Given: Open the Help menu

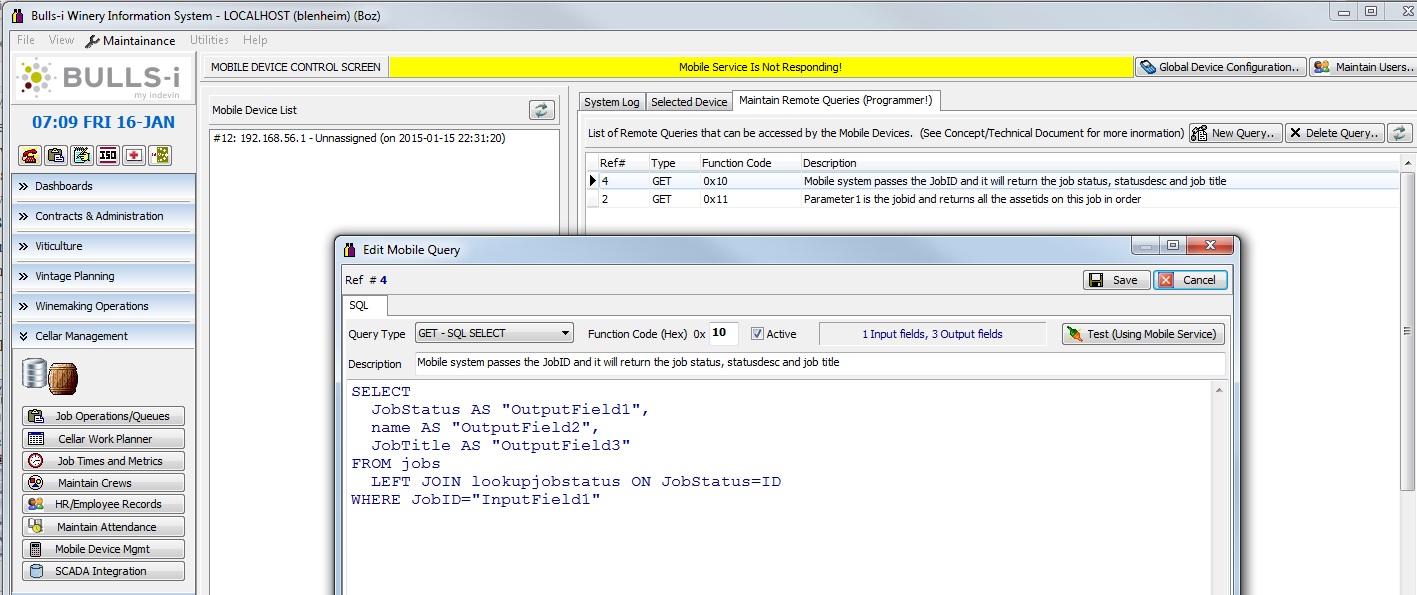Looking at the screenshot, I should 255,40.
